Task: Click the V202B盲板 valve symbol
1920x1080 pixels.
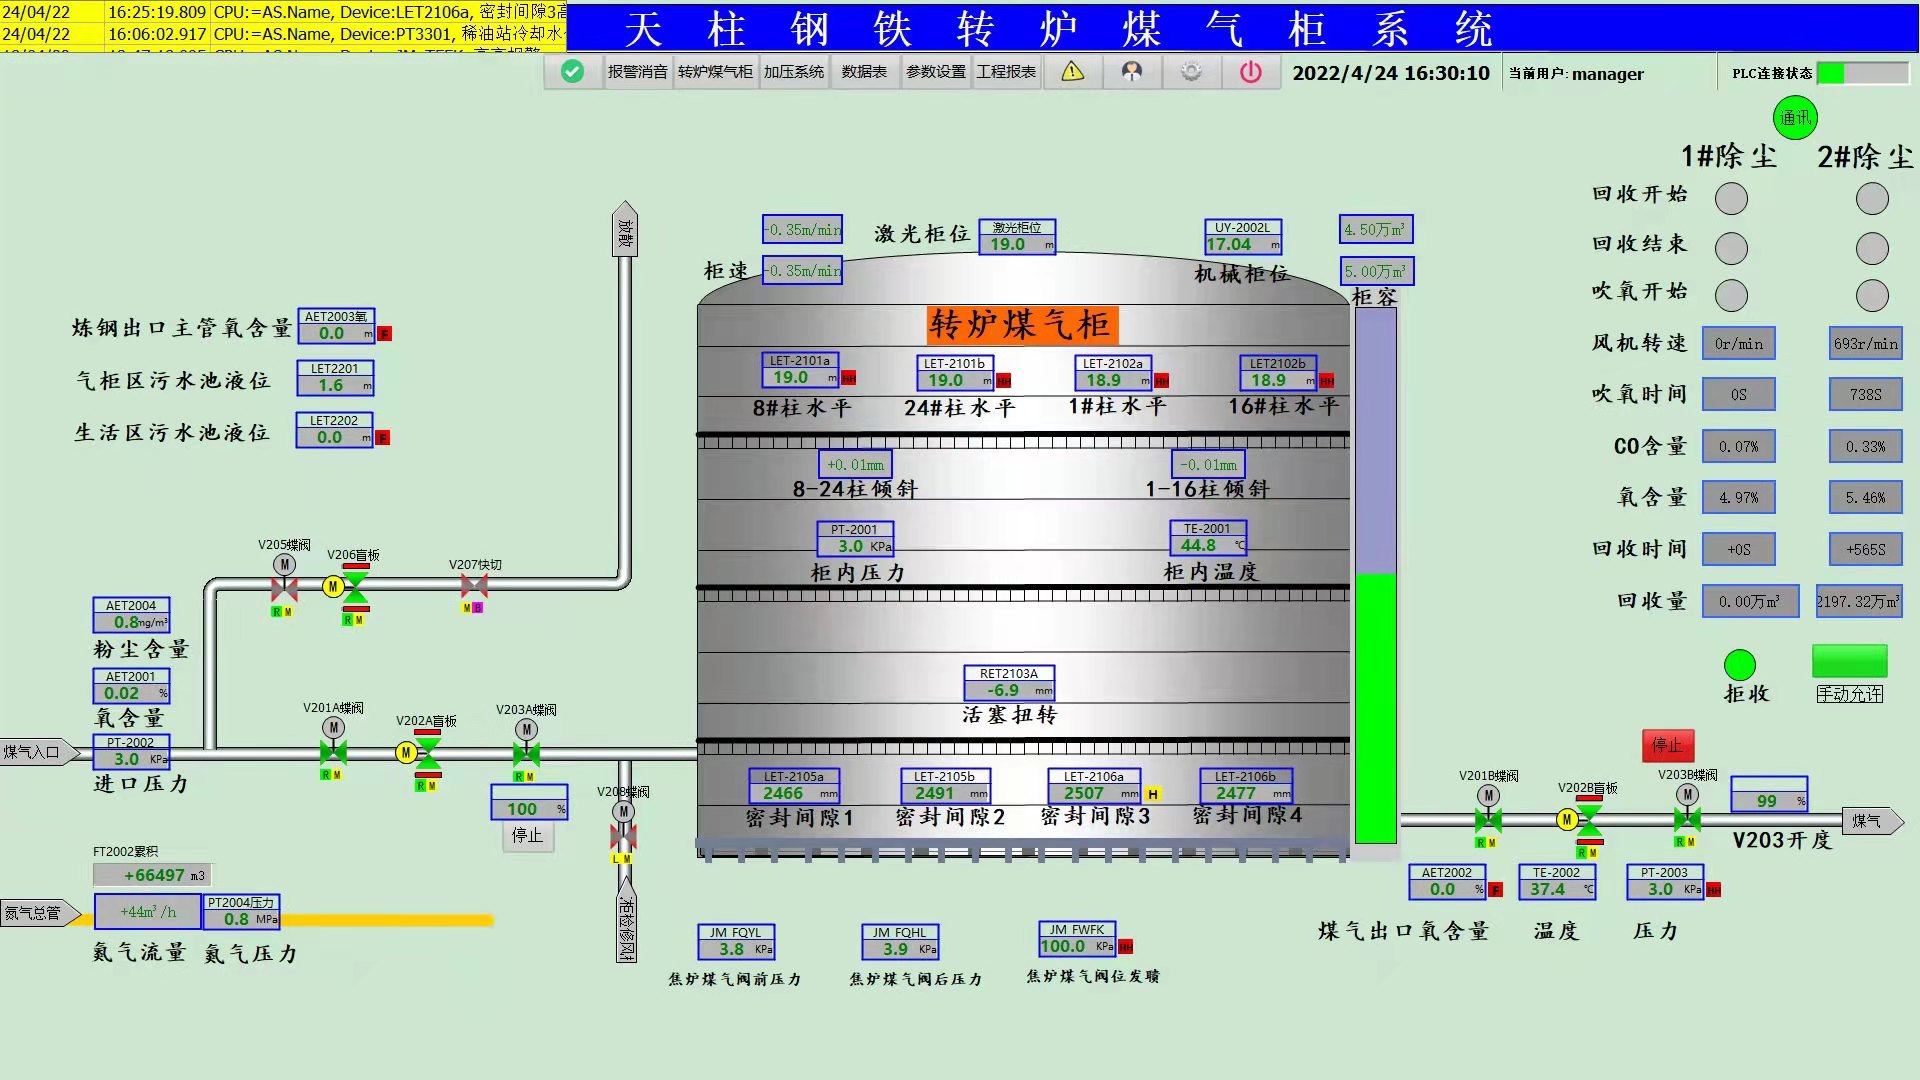Action: click(x=1588, y=820)
